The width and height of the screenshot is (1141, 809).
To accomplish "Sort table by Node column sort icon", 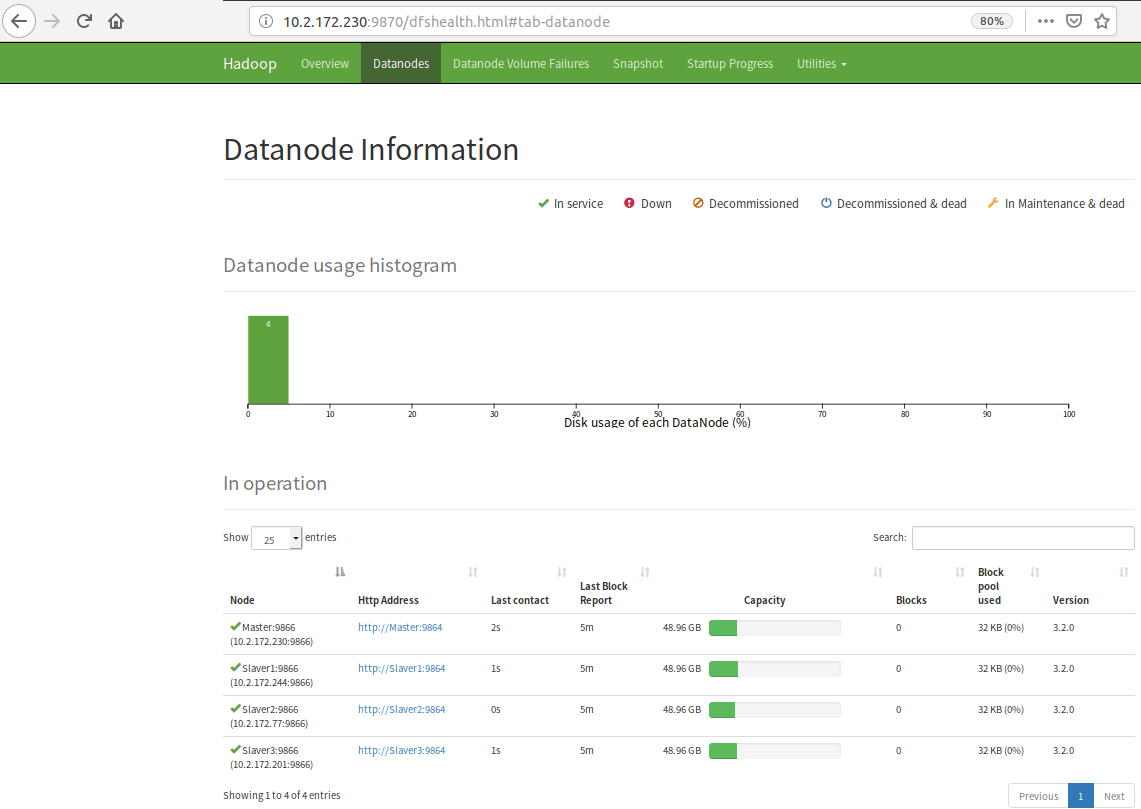I will (x=340, y=572).
